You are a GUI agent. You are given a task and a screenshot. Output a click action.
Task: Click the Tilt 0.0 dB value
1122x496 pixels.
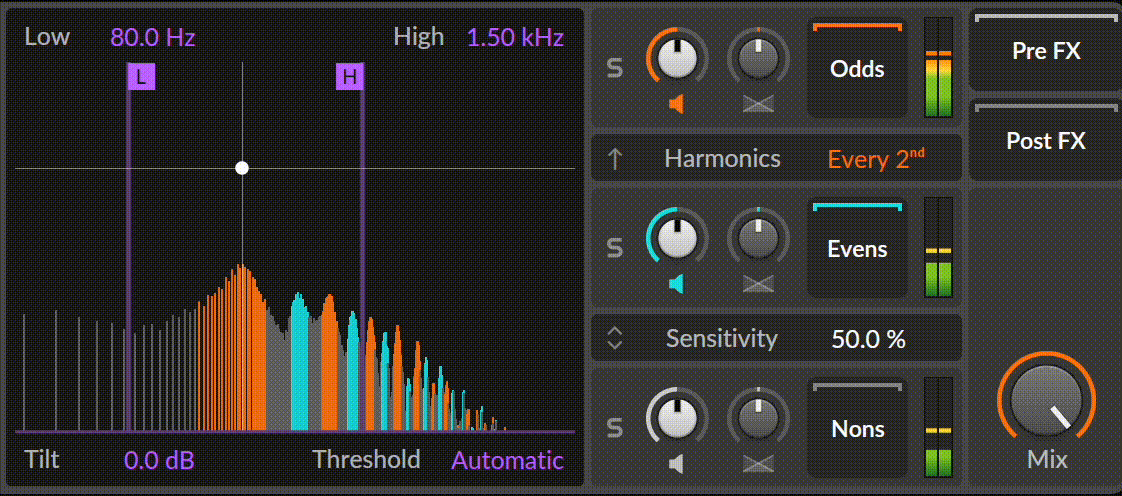click(159, 460)
